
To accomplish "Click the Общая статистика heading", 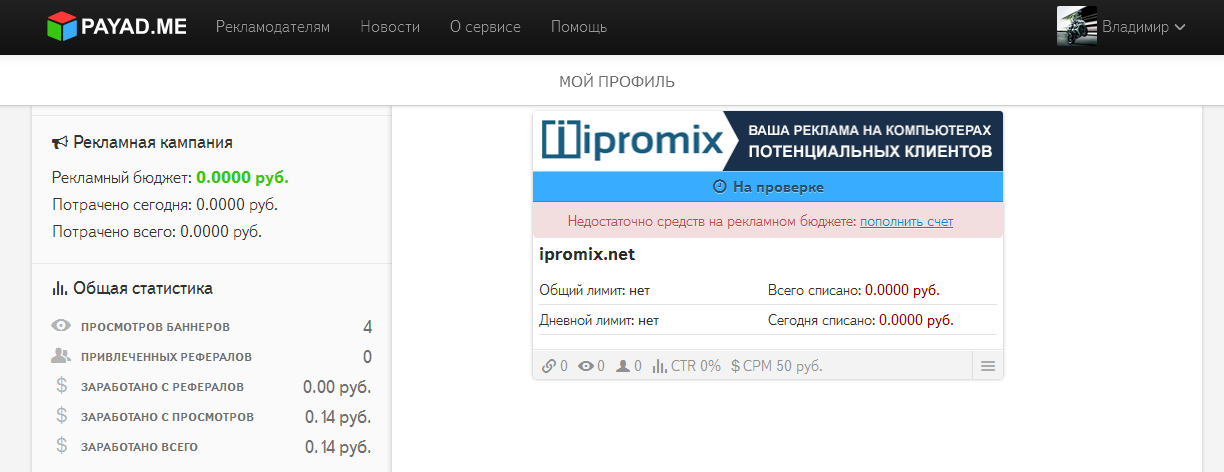I will pyautogui.click(x=143, y=289).
